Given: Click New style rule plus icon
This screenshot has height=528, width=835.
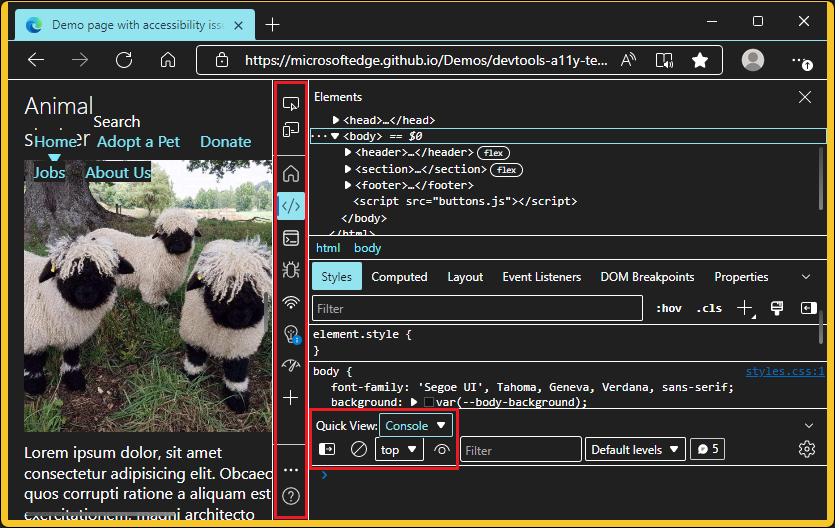Looking at the screenshot, I should click(744, 308).
